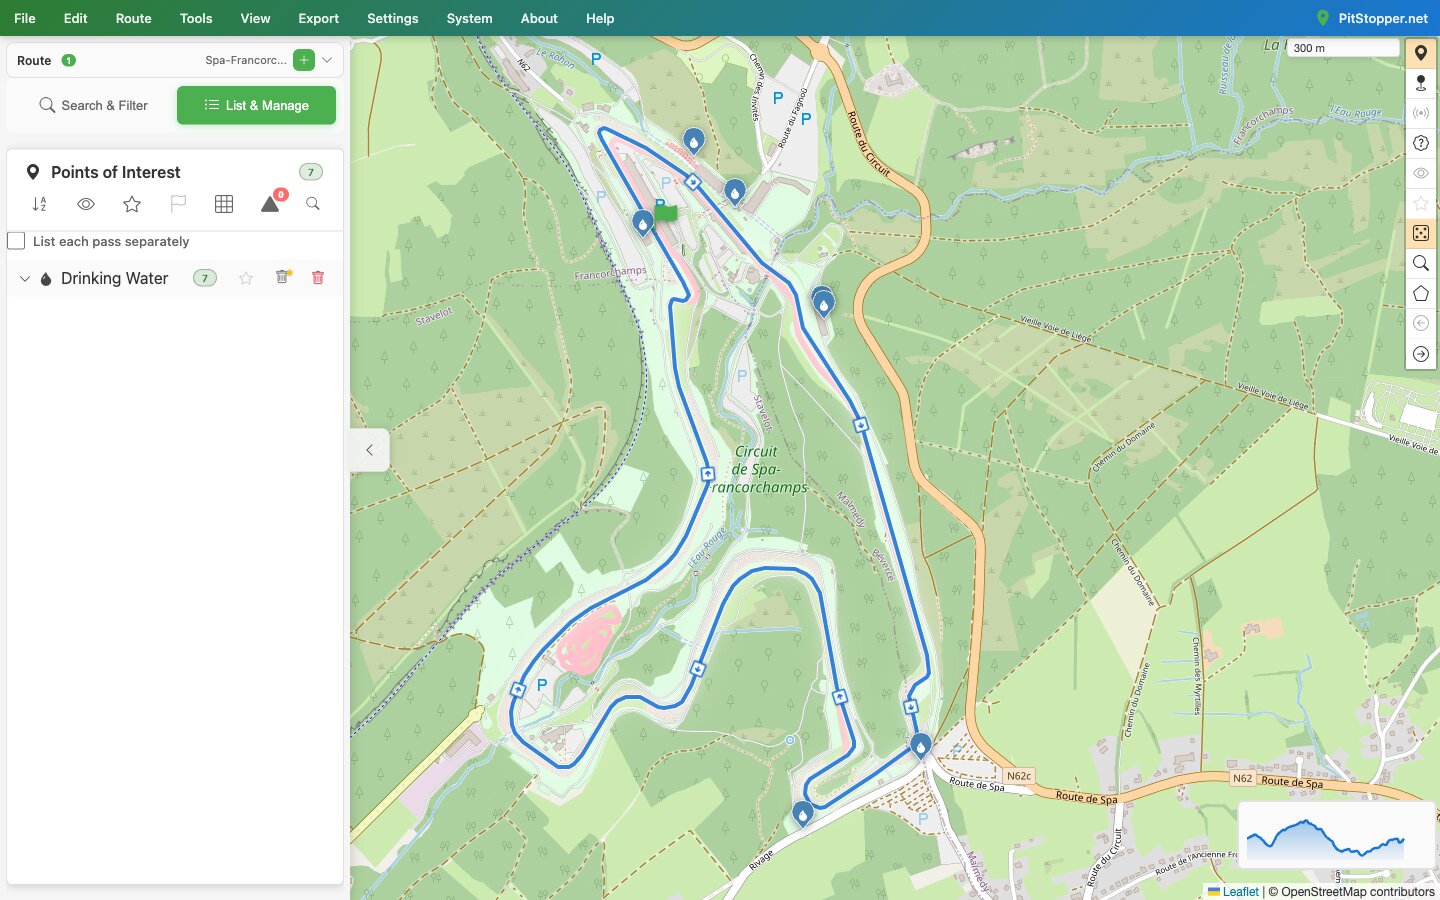
Task: Toggle the eye visibility icon in map toolbar
Action: (x=1421, y=173)
